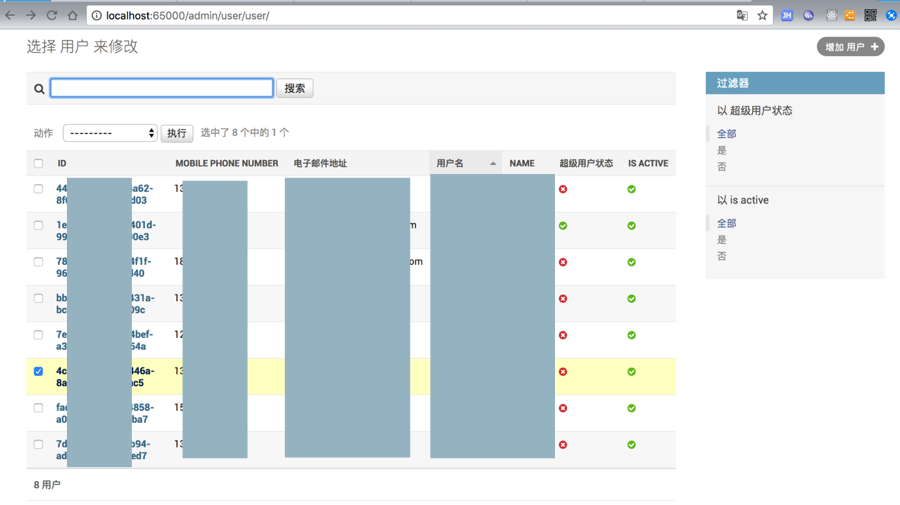Open the browser home page icon
The width and height of the screenshot is (900, 505).
click(72, 15)
